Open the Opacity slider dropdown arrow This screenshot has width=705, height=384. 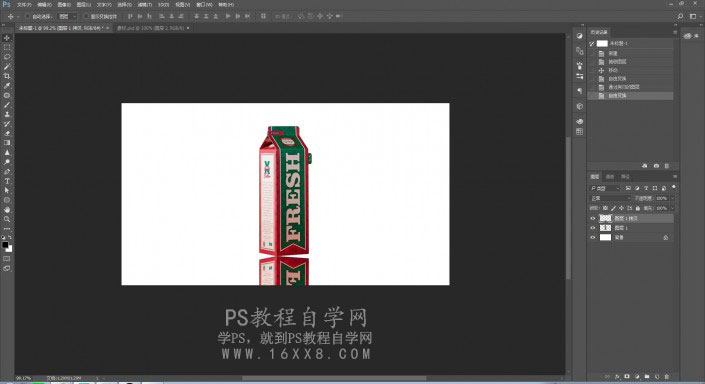click(x=673, y=198)
